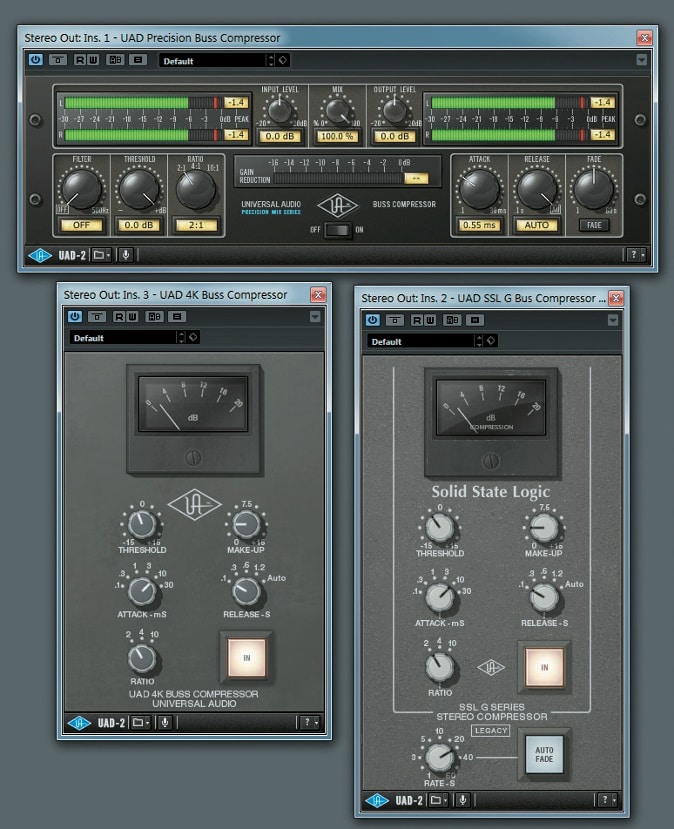674x829 pixels.
Task: Click A/B compare icon in Precision Buss window
Action: [115, 60]
